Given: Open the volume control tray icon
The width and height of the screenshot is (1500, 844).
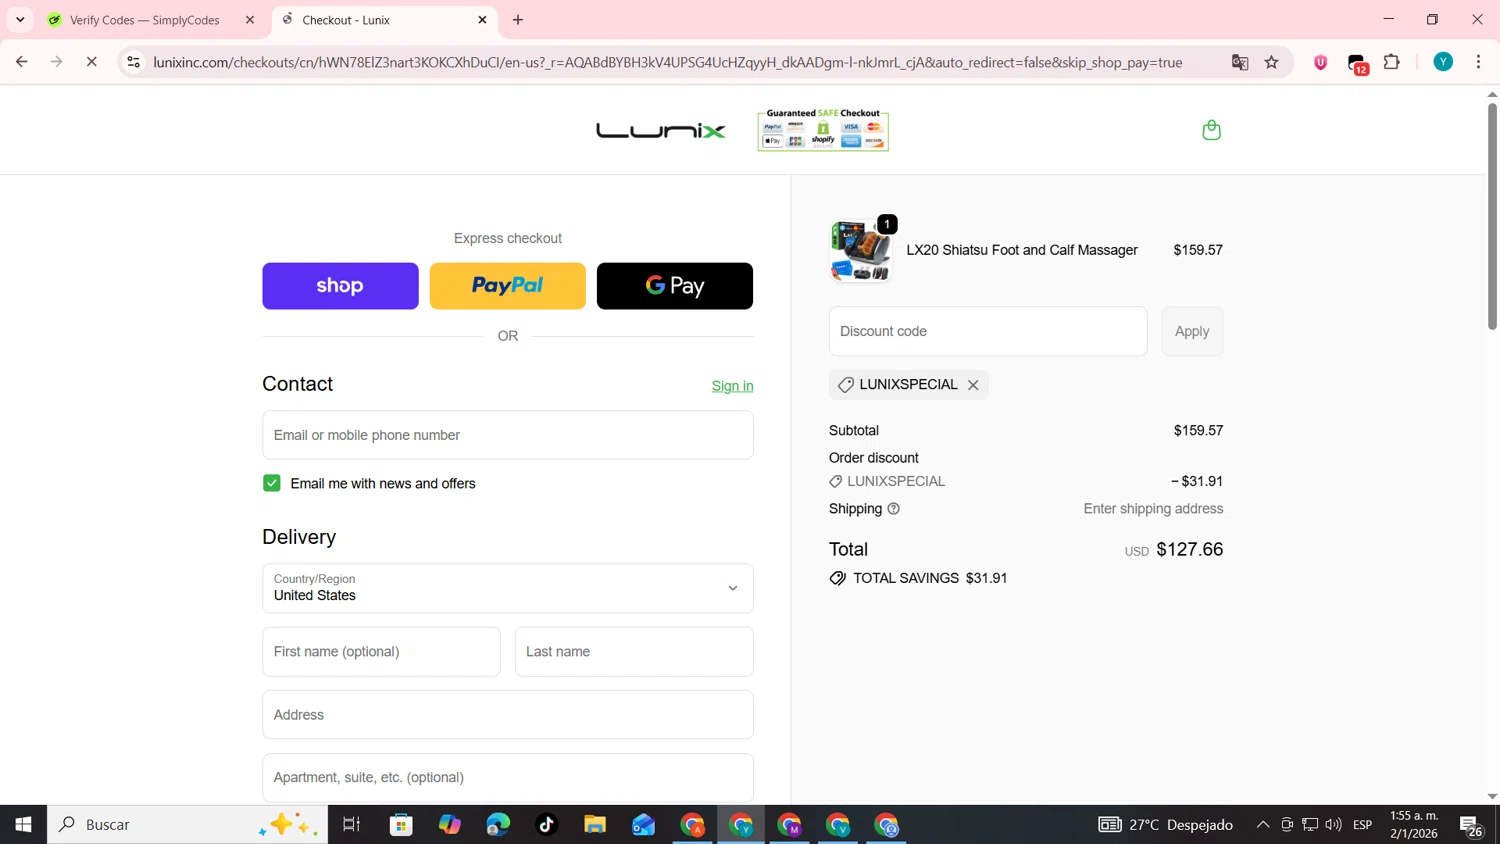Looking at the screenshot, I should [1333, 825].
